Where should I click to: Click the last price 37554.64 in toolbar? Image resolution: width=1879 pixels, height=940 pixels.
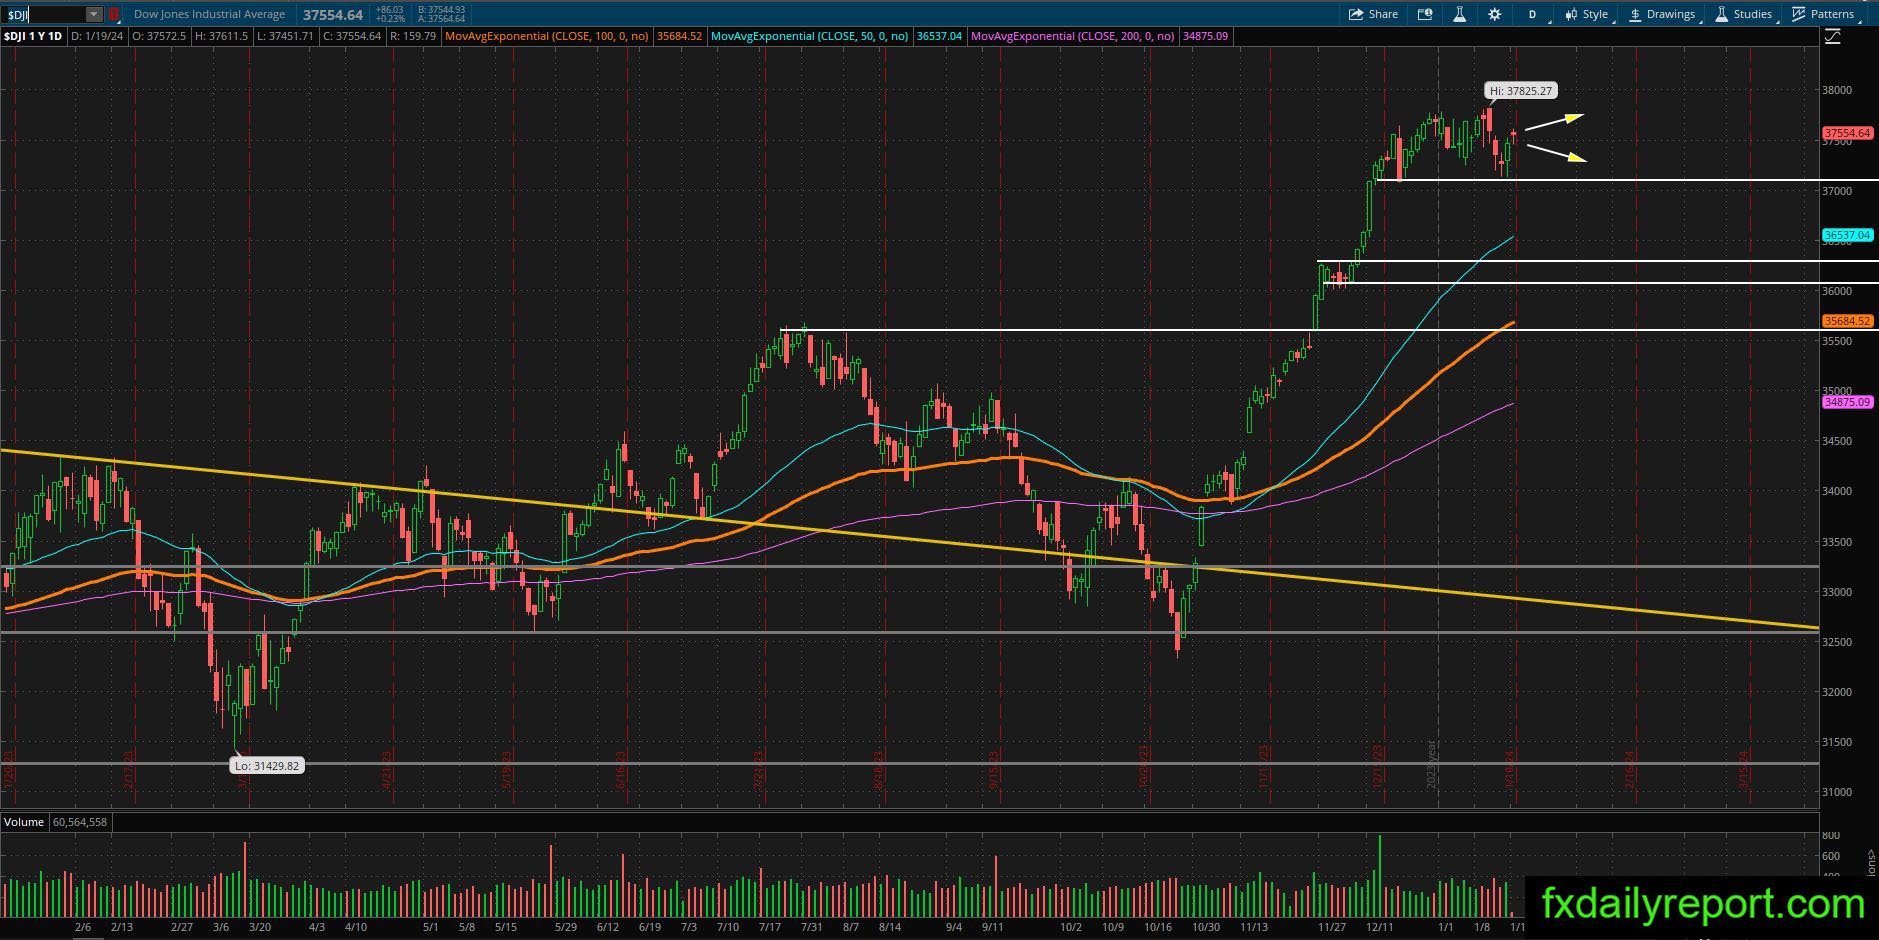[x=333, y=15]
